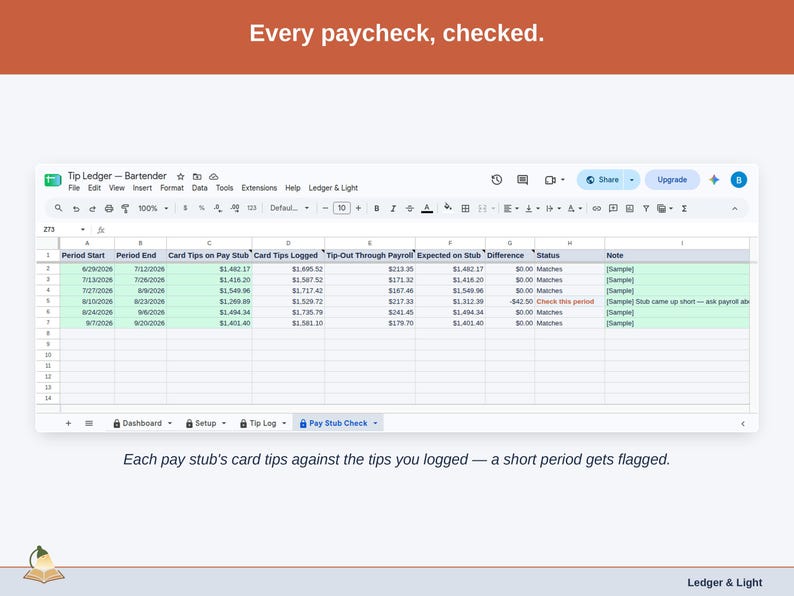Click the search menus magnifier icon
The image size is (794, 596).
click(59, 208)
